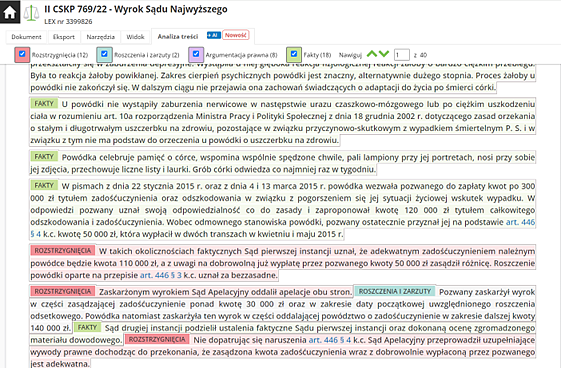Click the +AI badge
Image resolution: width=561 pixels, height=368 pixels.
214,35
